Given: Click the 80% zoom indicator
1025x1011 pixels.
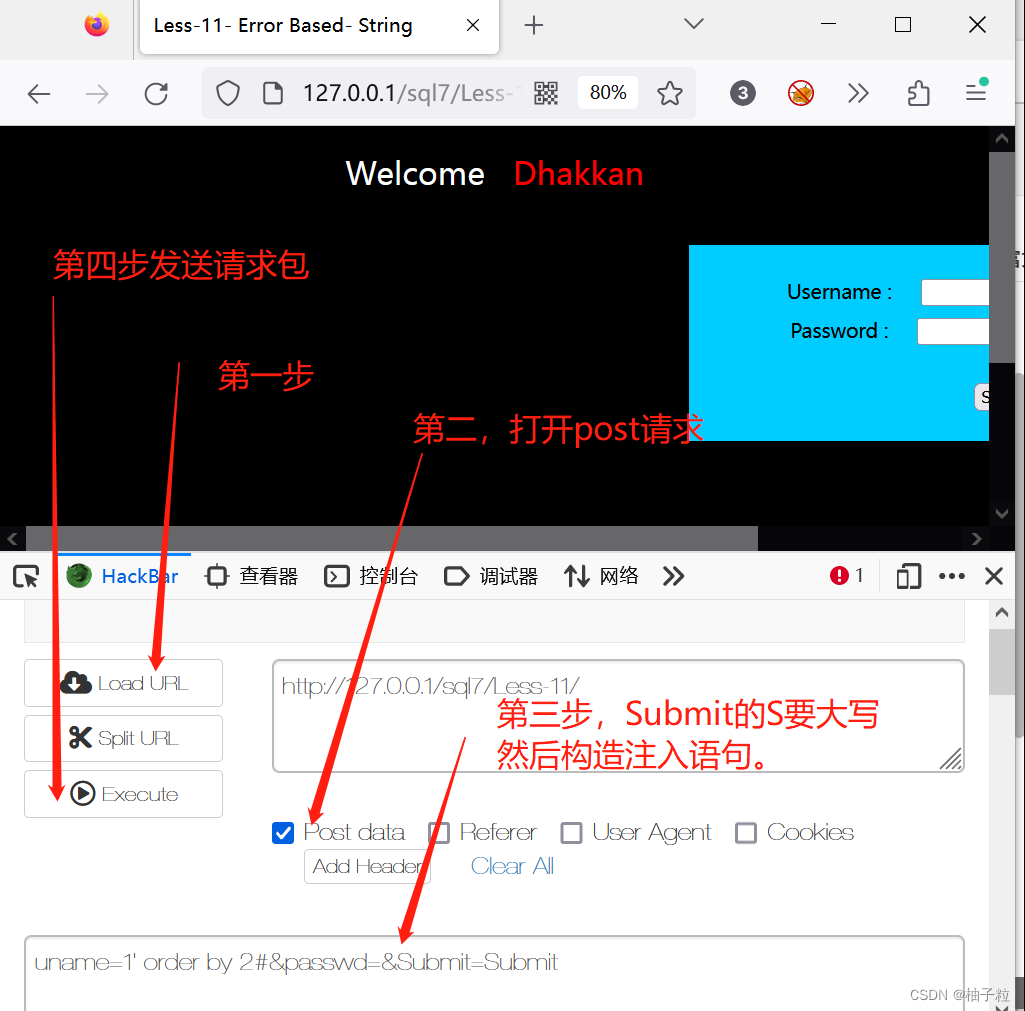Looking at the screenshot, I should point(607,92).
